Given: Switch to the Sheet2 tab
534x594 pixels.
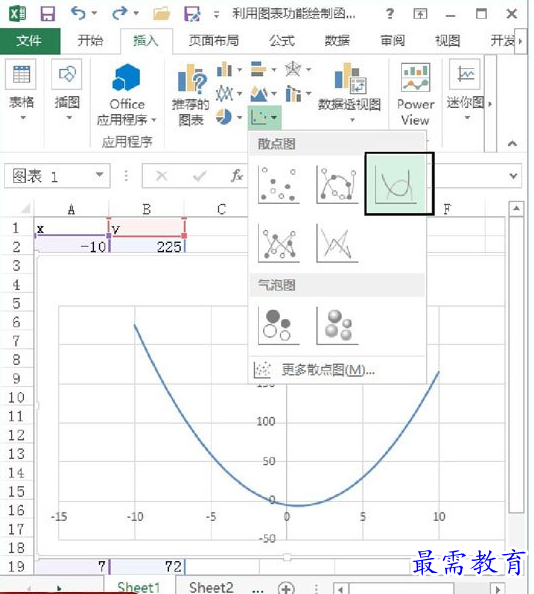Looking at the screenshot, I should coord(211,587).
